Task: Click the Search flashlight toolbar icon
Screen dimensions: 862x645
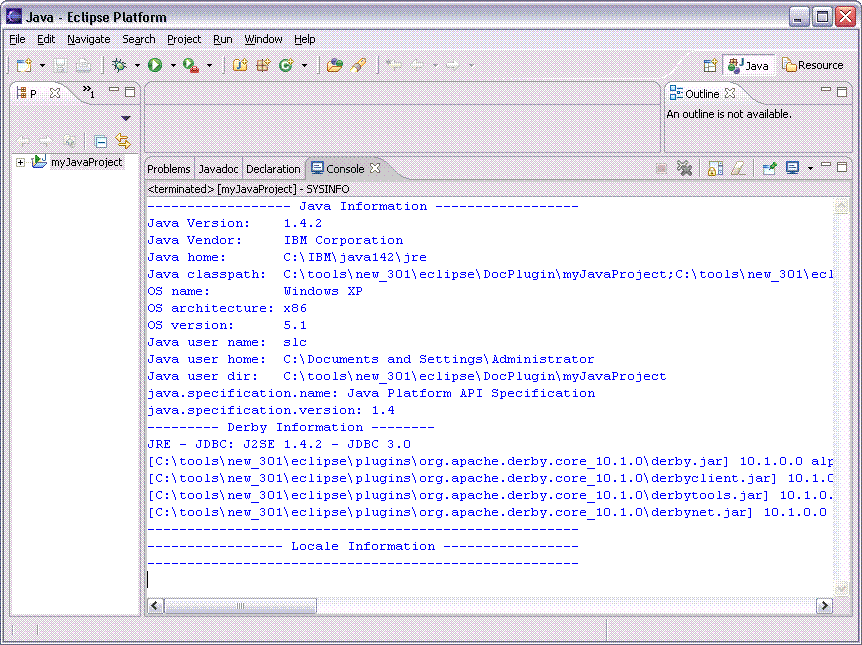Action: 358,65
